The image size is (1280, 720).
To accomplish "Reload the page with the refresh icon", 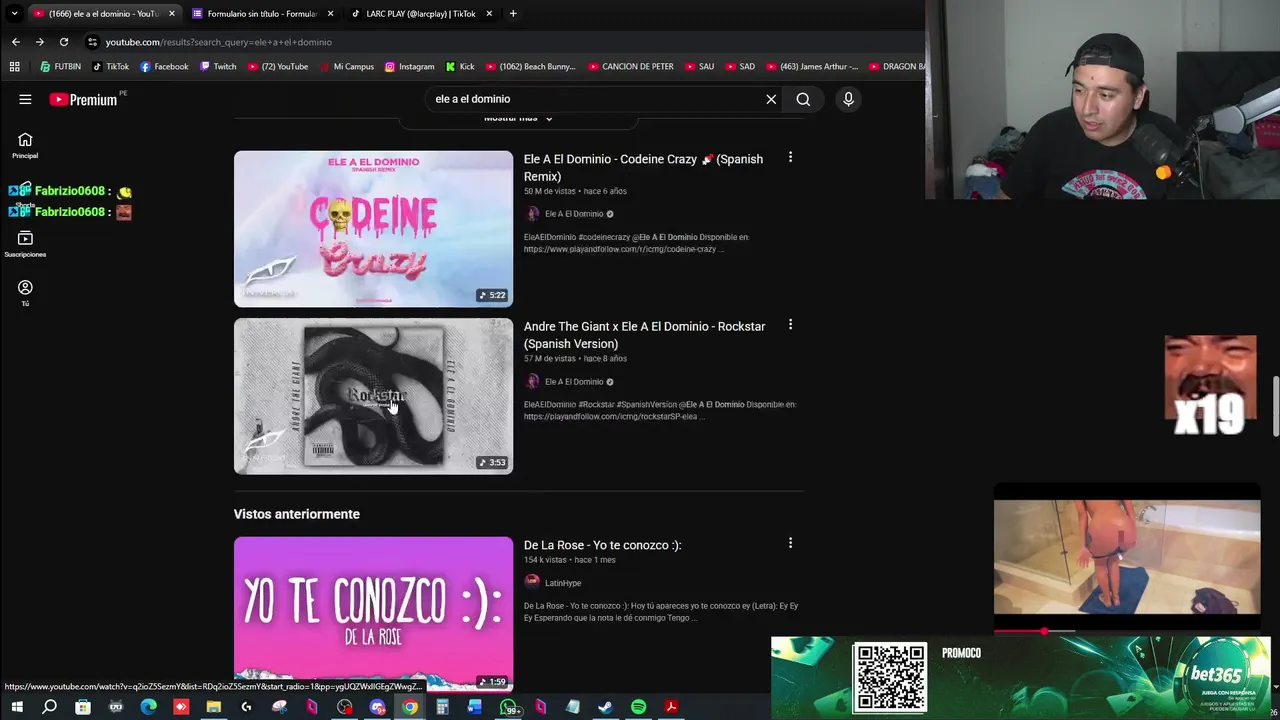I will point(64,42).
